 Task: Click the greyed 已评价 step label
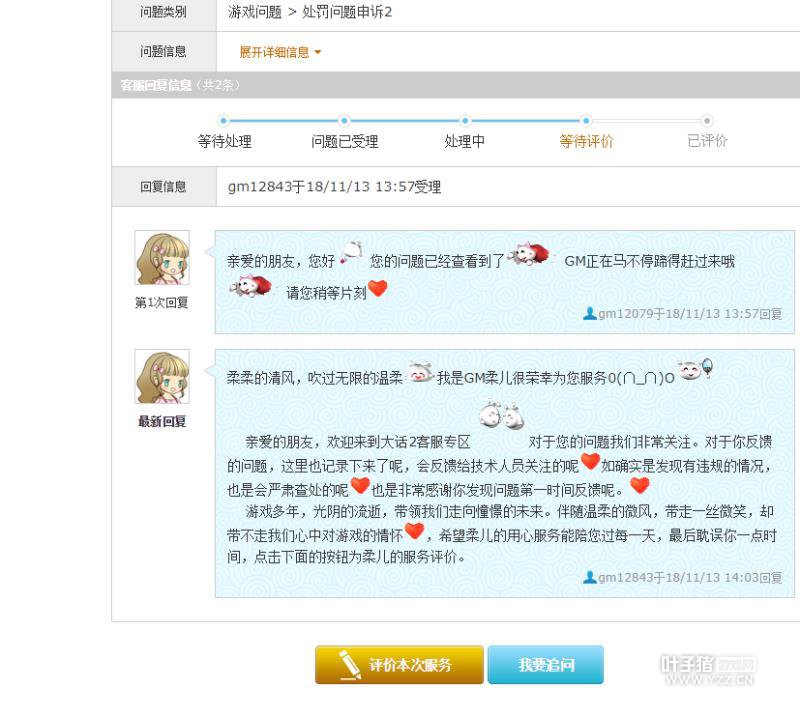click(x=707, y=141)
